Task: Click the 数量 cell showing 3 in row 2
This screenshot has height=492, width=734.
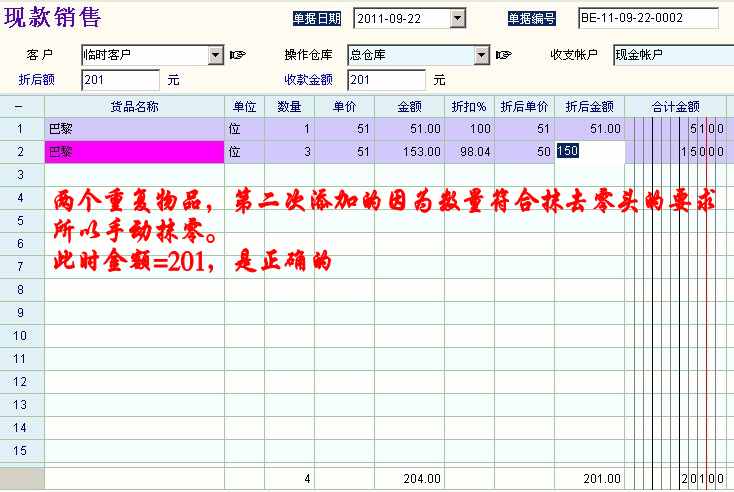Action: [290, 152]
